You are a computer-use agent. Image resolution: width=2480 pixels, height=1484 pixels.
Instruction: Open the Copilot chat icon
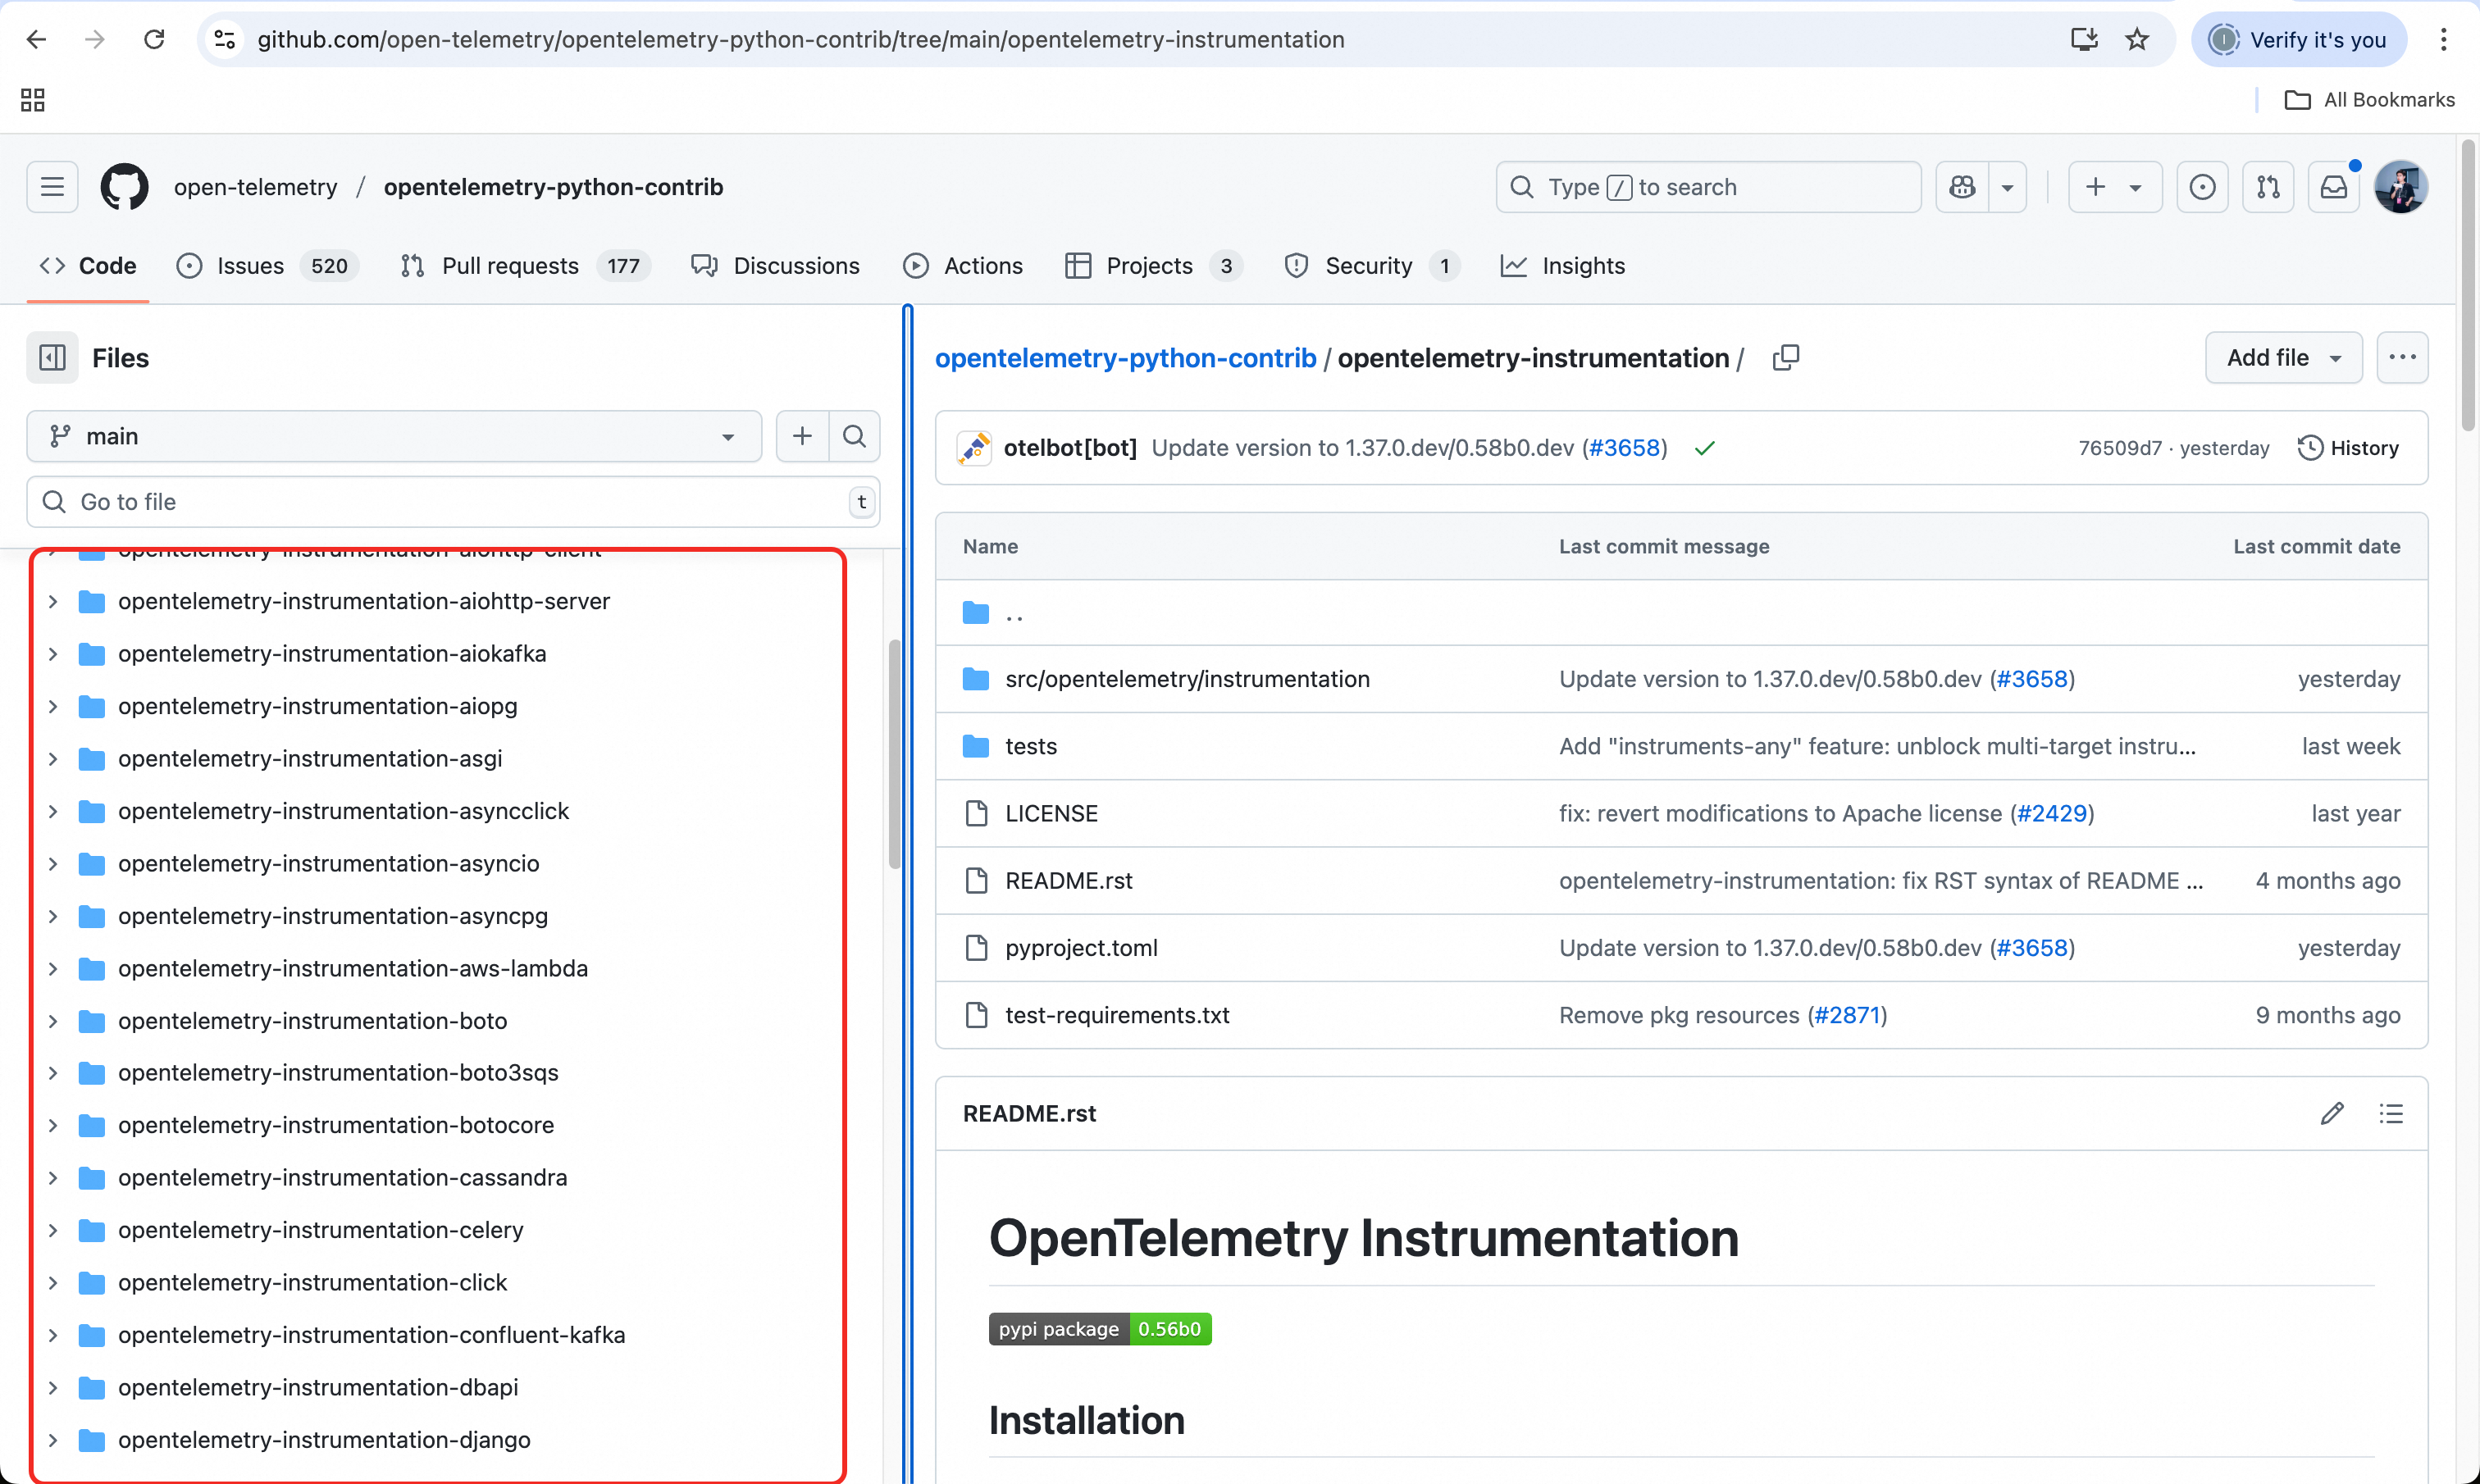1962,187
